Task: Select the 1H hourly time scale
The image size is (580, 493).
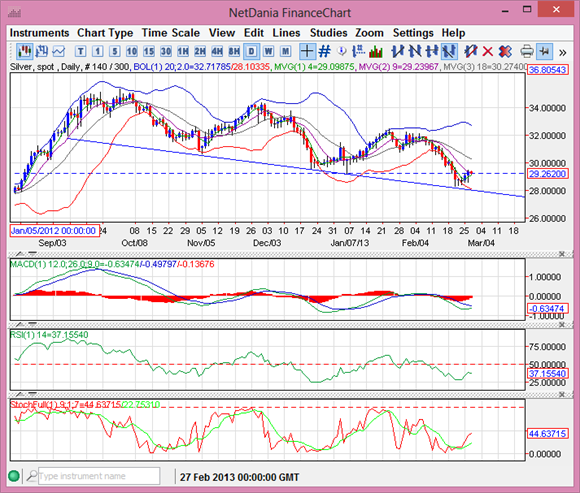Action: (183, 51)
